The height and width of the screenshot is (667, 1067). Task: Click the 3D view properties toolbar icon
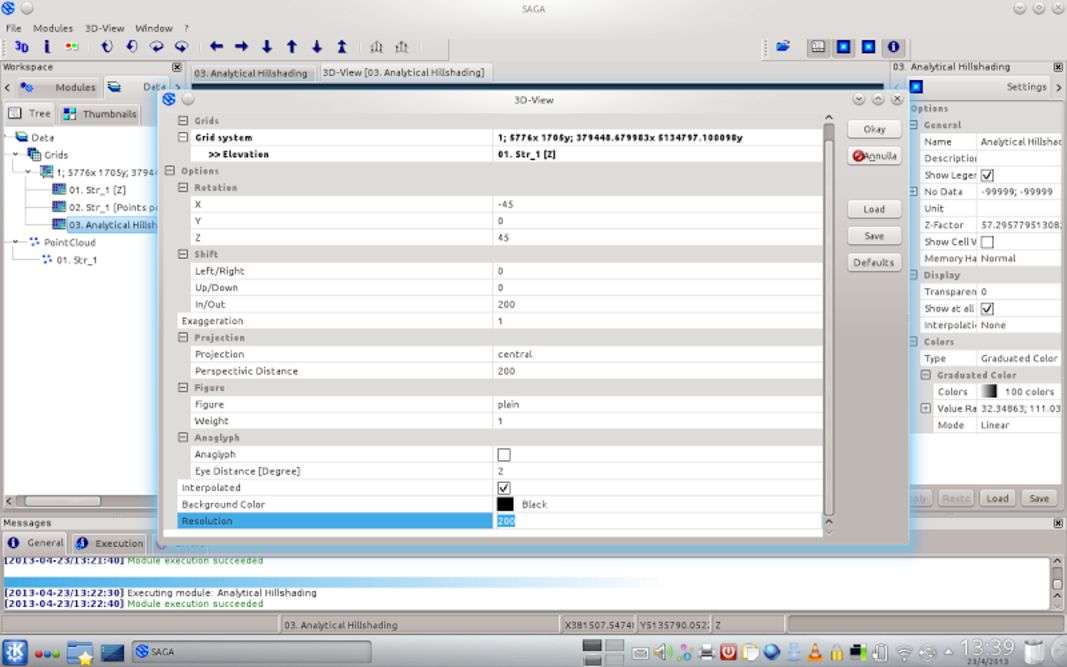coord(22,47)
